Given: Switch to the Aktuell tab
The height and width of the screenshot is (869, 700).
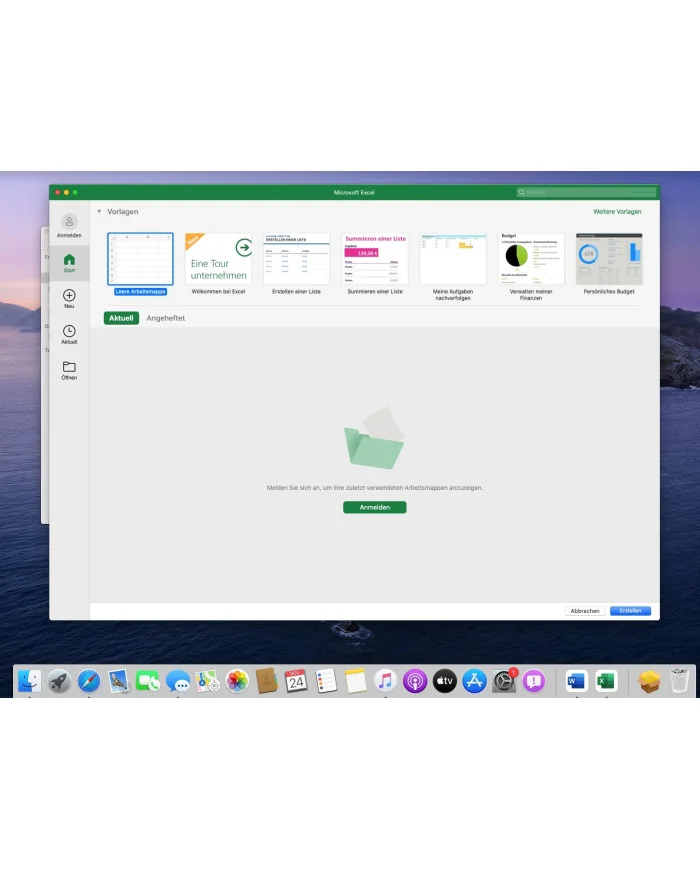Looking at the screenshot, I should point(121,318).
